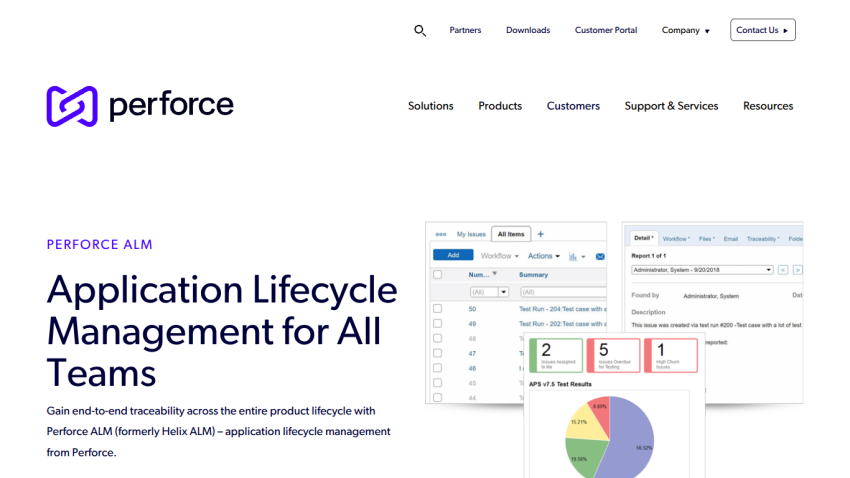The height and width of the screenshot is (478, 850).
Task: Switch to the Workflow tab in detail panel
Action: click(676, 239)
